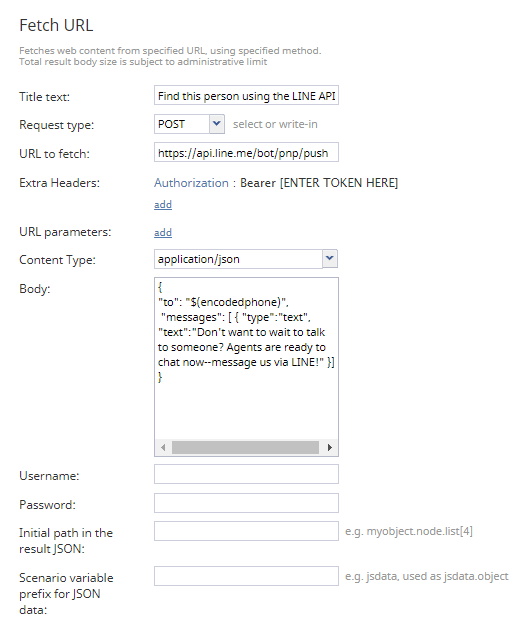Click the Authorization header name

click(191, 183)
